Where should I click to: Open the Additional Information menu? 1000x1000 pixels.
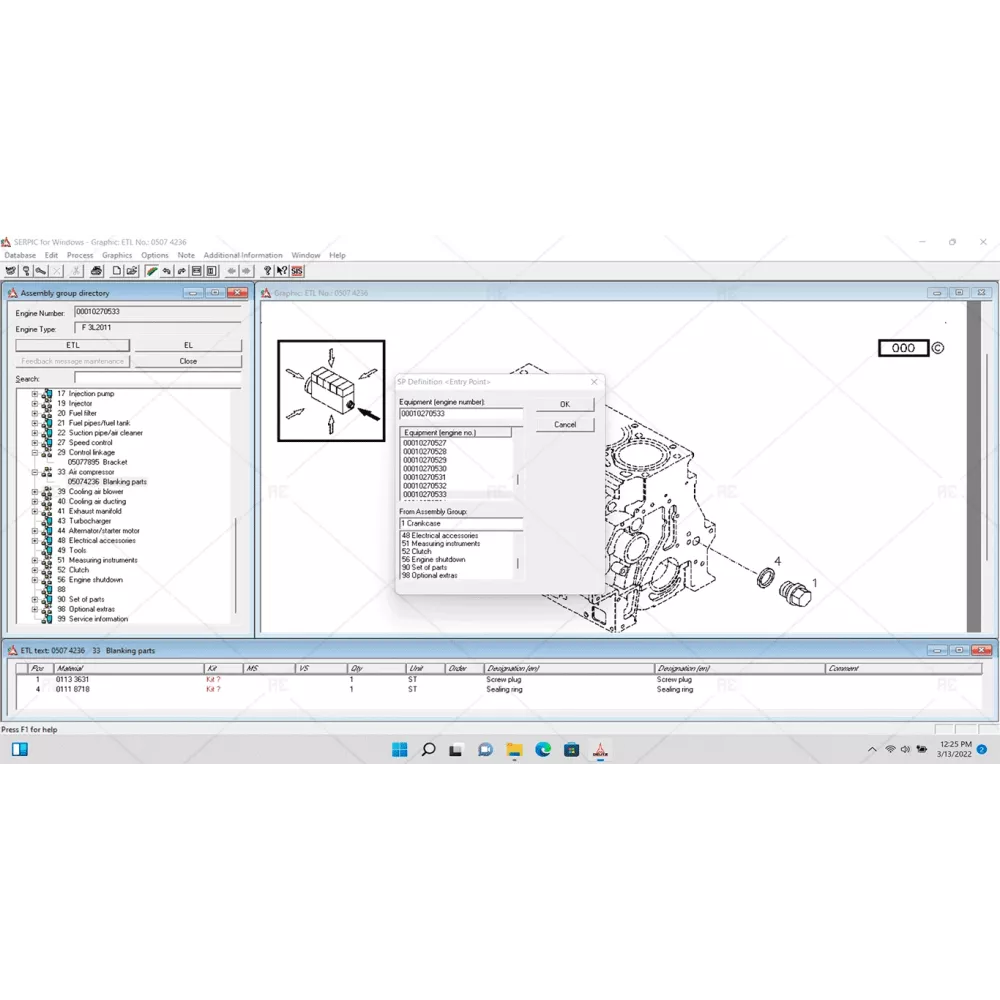243,256
